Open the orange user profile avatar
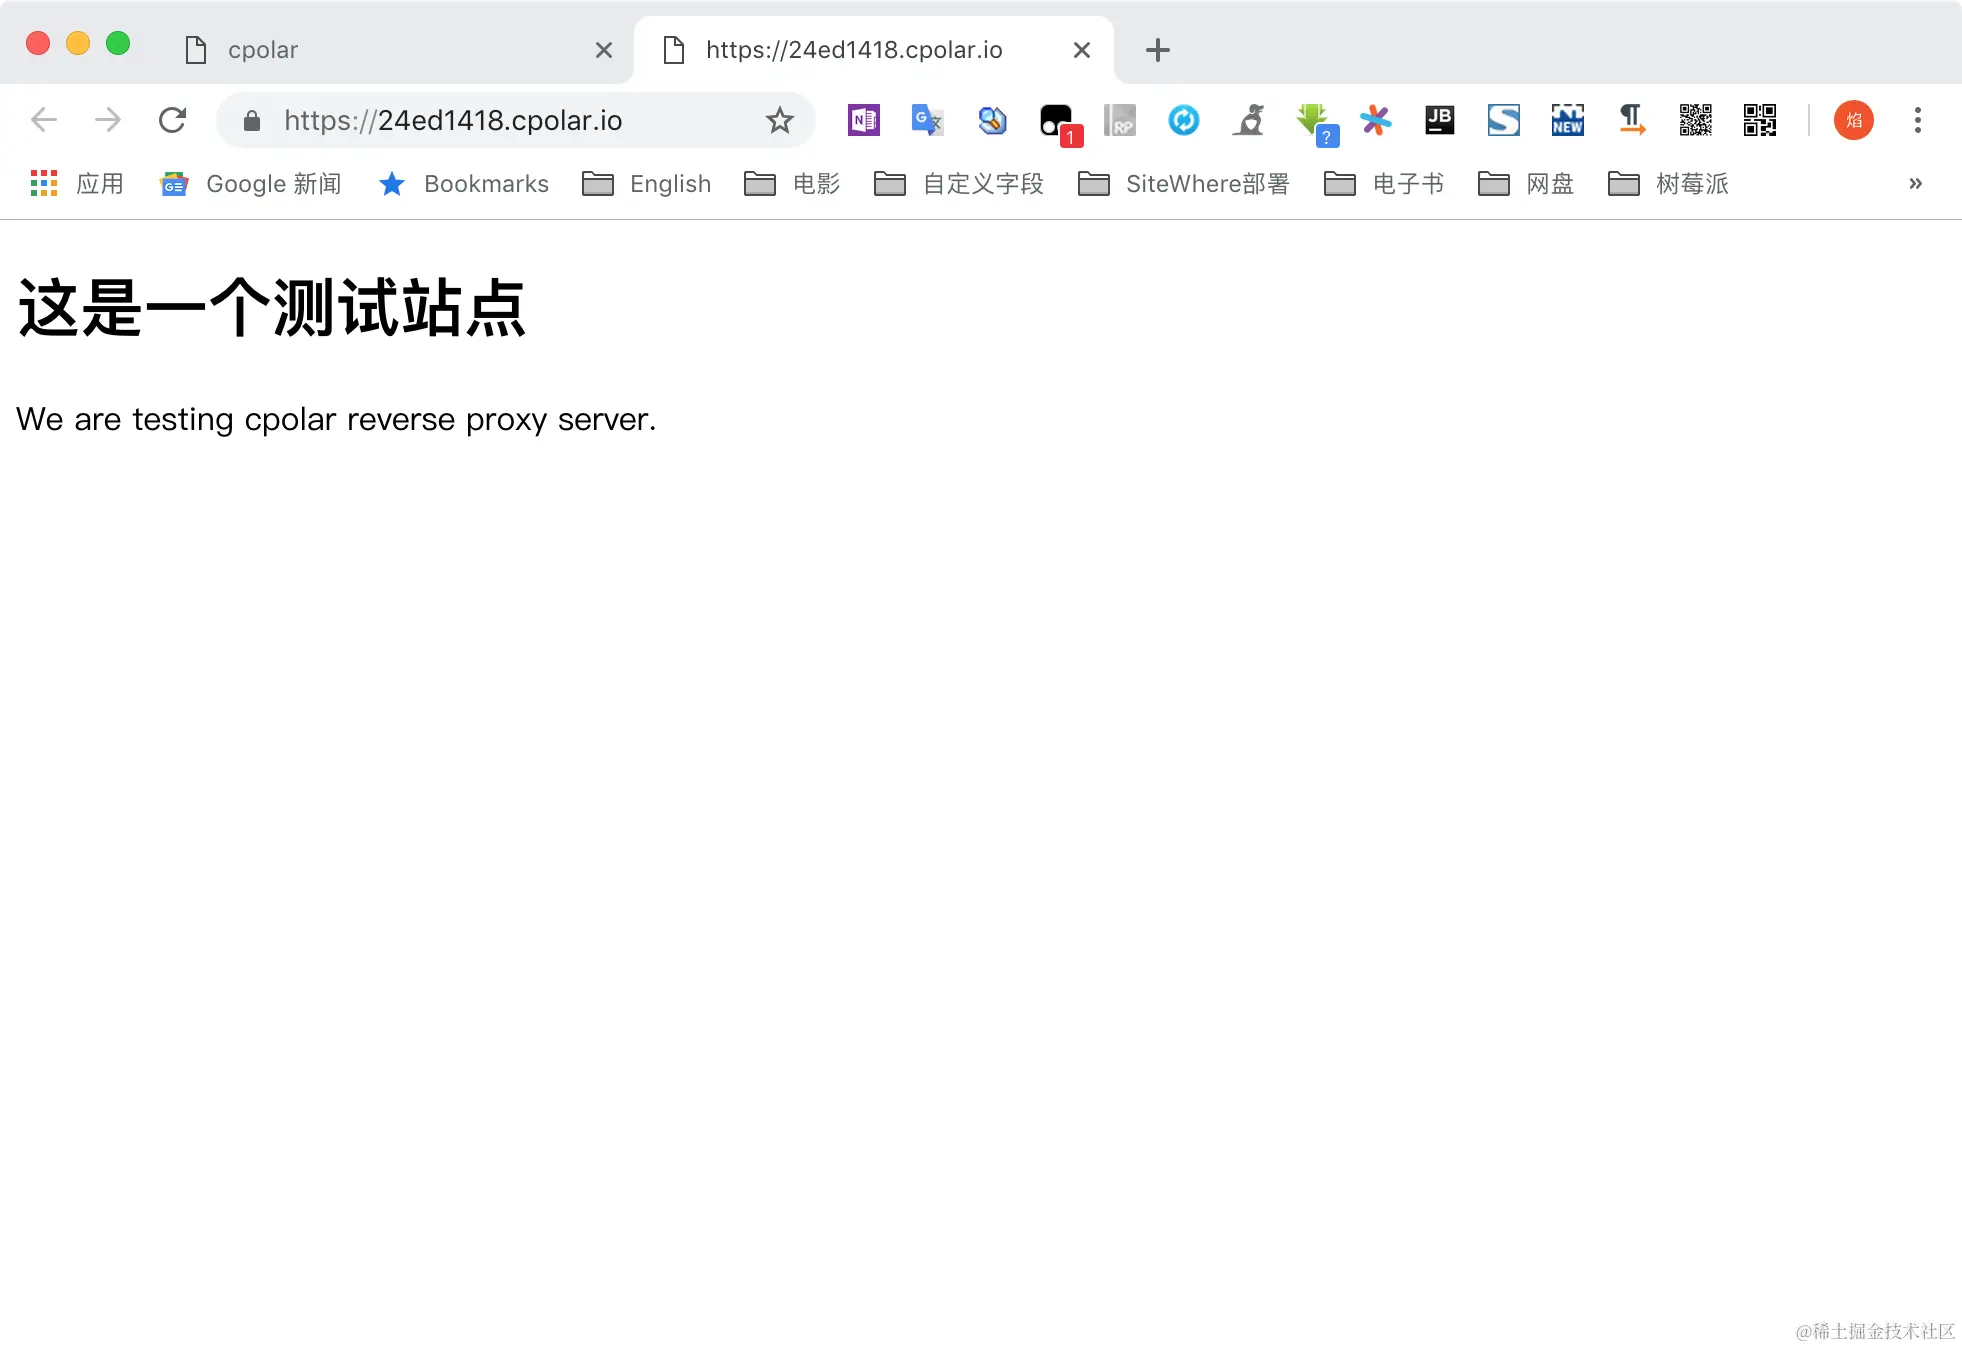 pyautogui.click(x=1853, y=121)
